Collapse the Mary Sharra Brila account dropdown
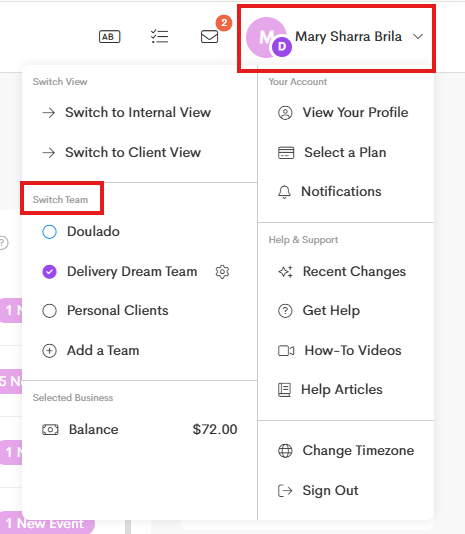The image size is (465, 534). pyautogui.click(x=336, y=37)
